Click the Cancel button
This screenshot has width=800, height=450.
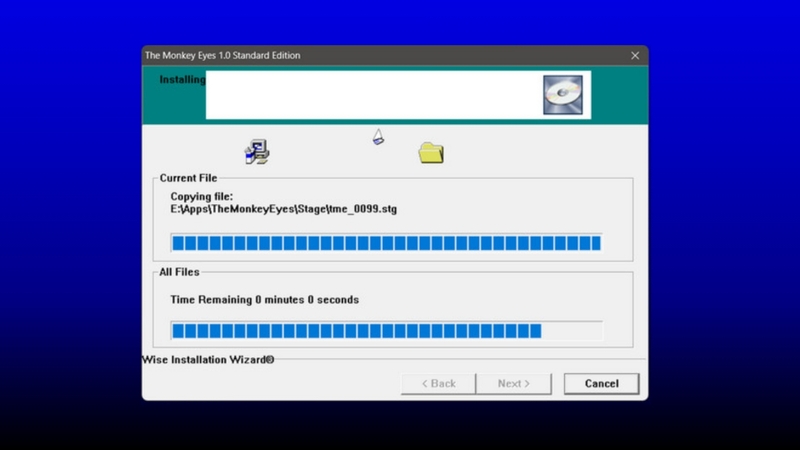pos(601,384)
